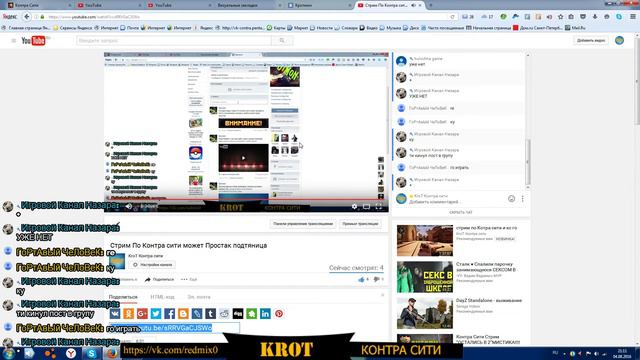This screenshot has width=640, height=360.
Task: Share the video on Google+
Action: (x=142, y=313)
